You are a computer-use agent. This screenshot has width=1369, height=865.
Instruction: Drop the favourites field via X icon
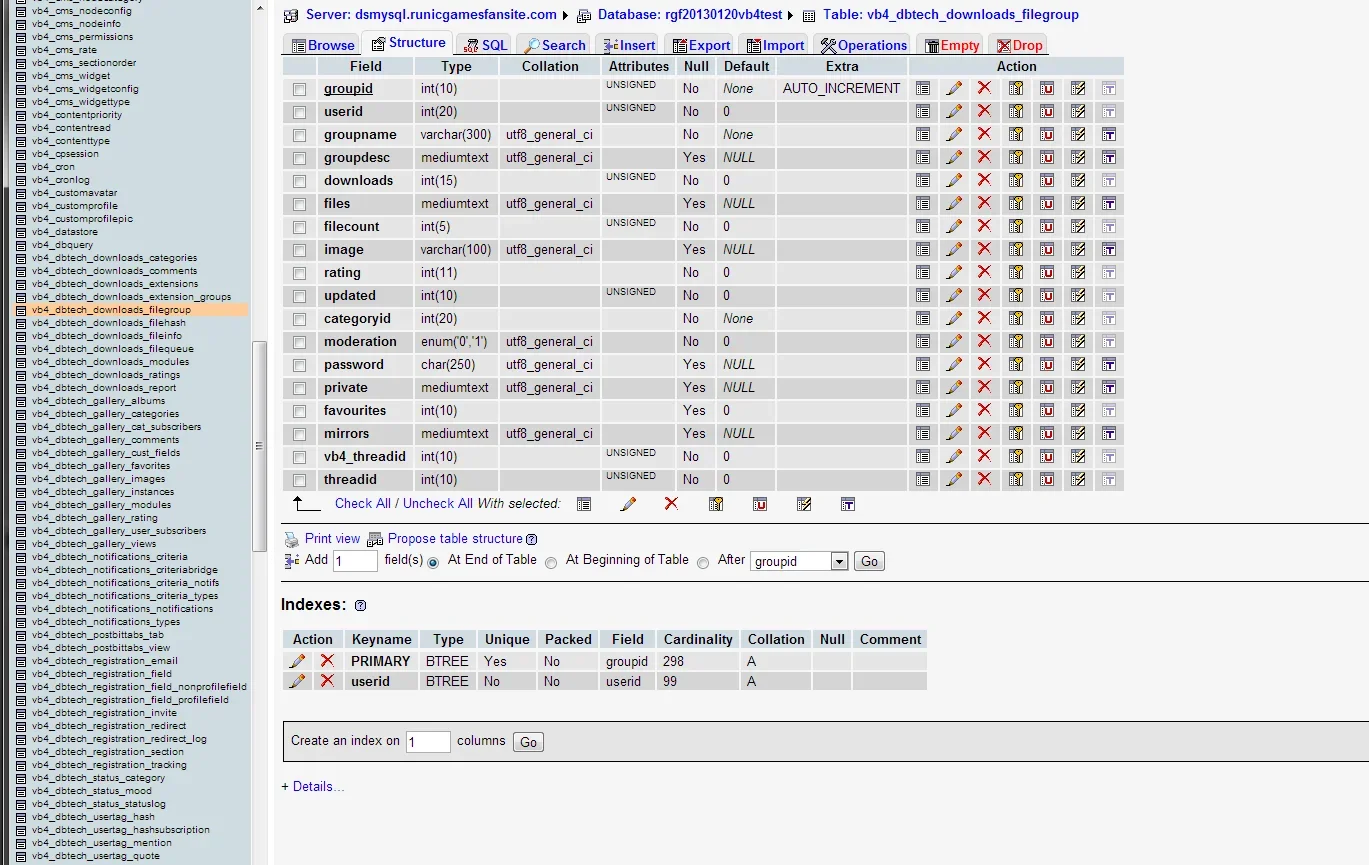click(x=984, y=410)
